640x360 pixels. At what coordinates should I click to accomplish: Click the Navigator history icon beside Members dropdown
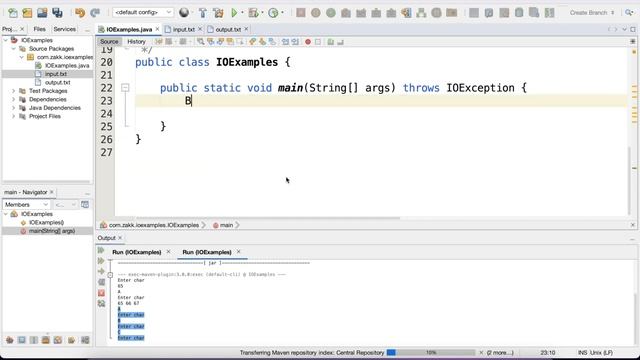pos(85,204)
